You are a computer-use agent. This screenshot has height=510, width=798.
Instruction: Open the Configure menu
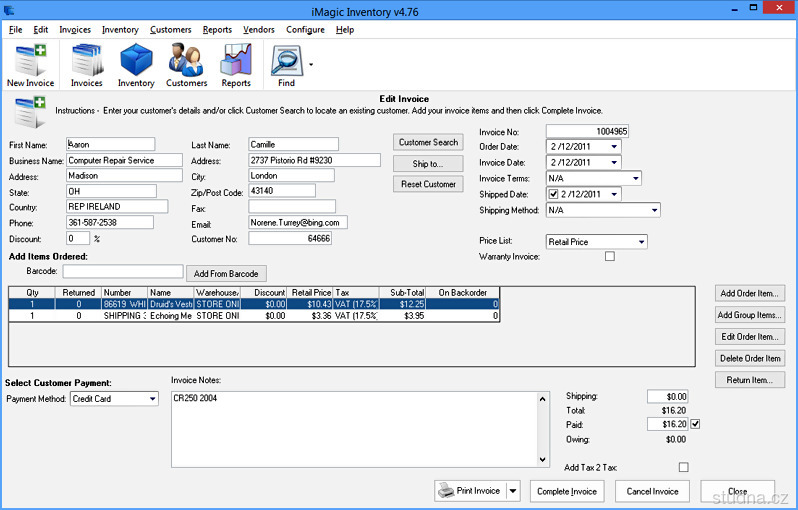click(x=305, y=30)
